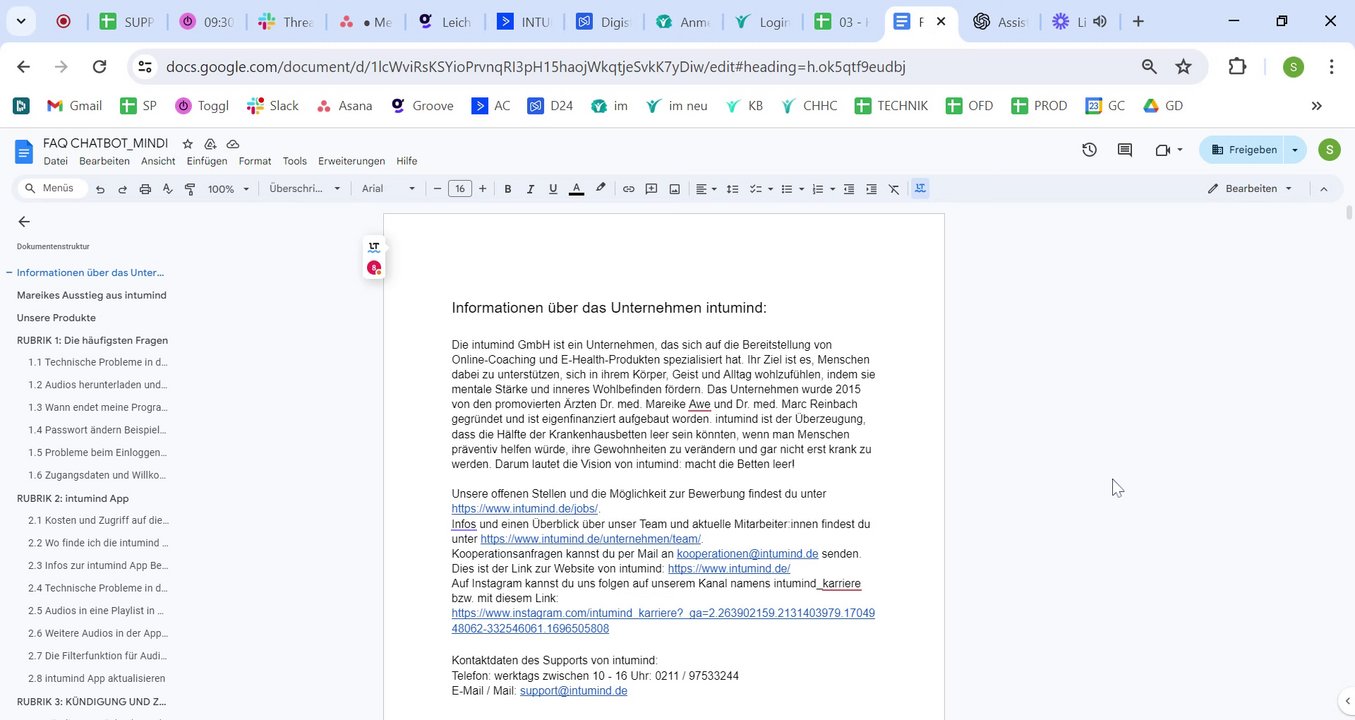Open the Format menu

(255, 161)
